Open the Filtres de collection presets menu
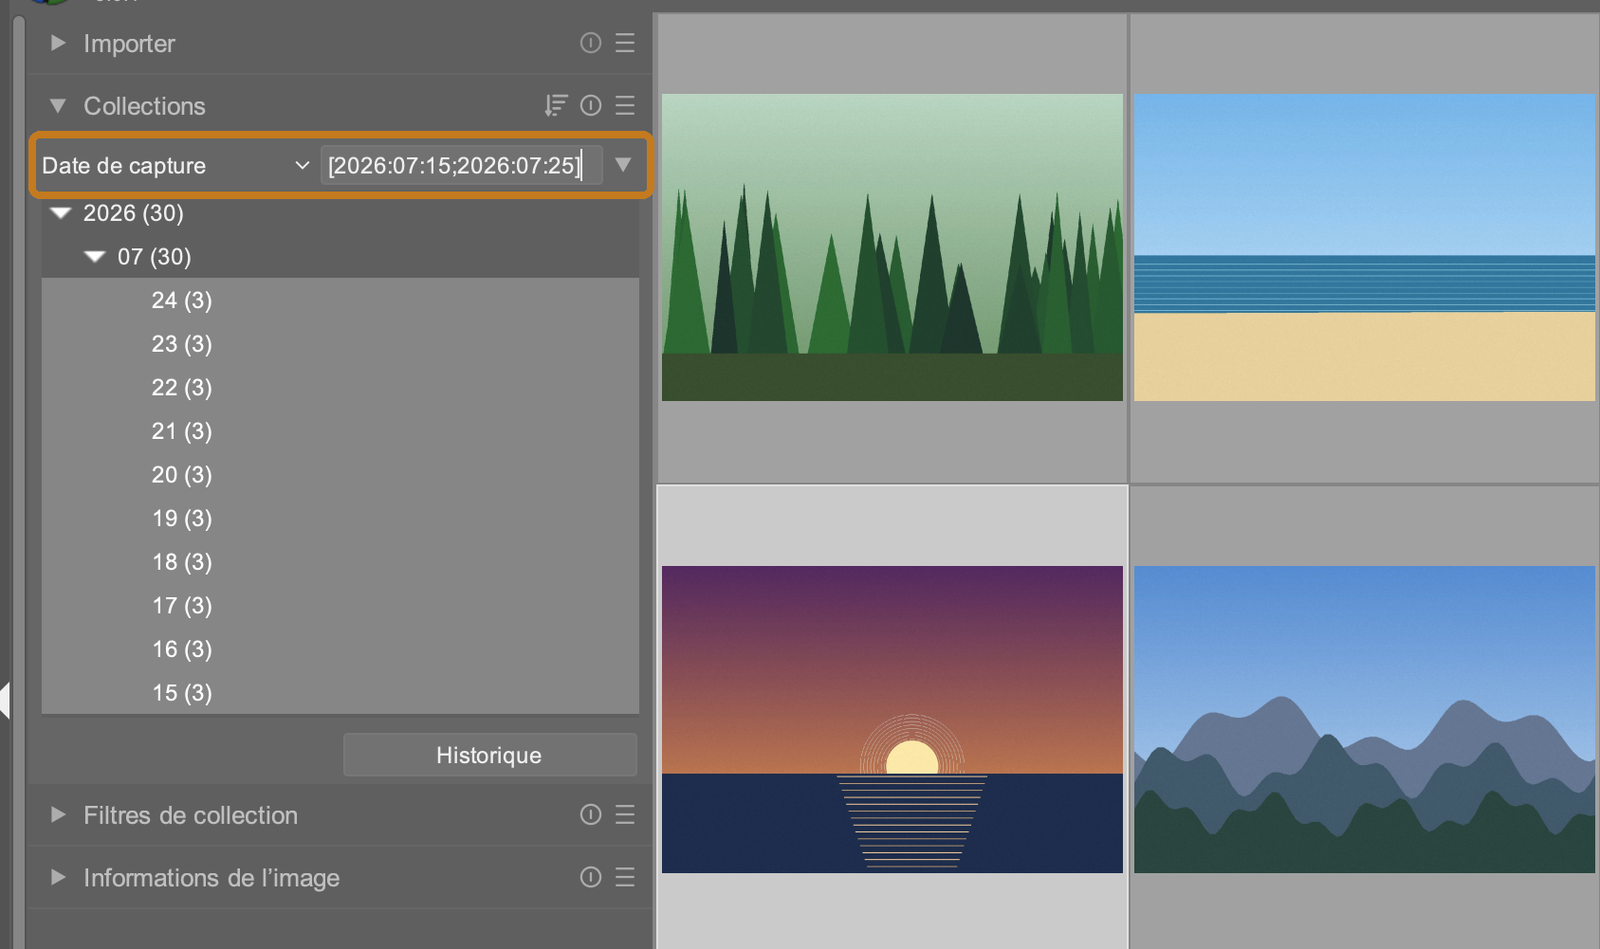The width and height of the screenshot is (1600, 949). click(x=625, y=815)
